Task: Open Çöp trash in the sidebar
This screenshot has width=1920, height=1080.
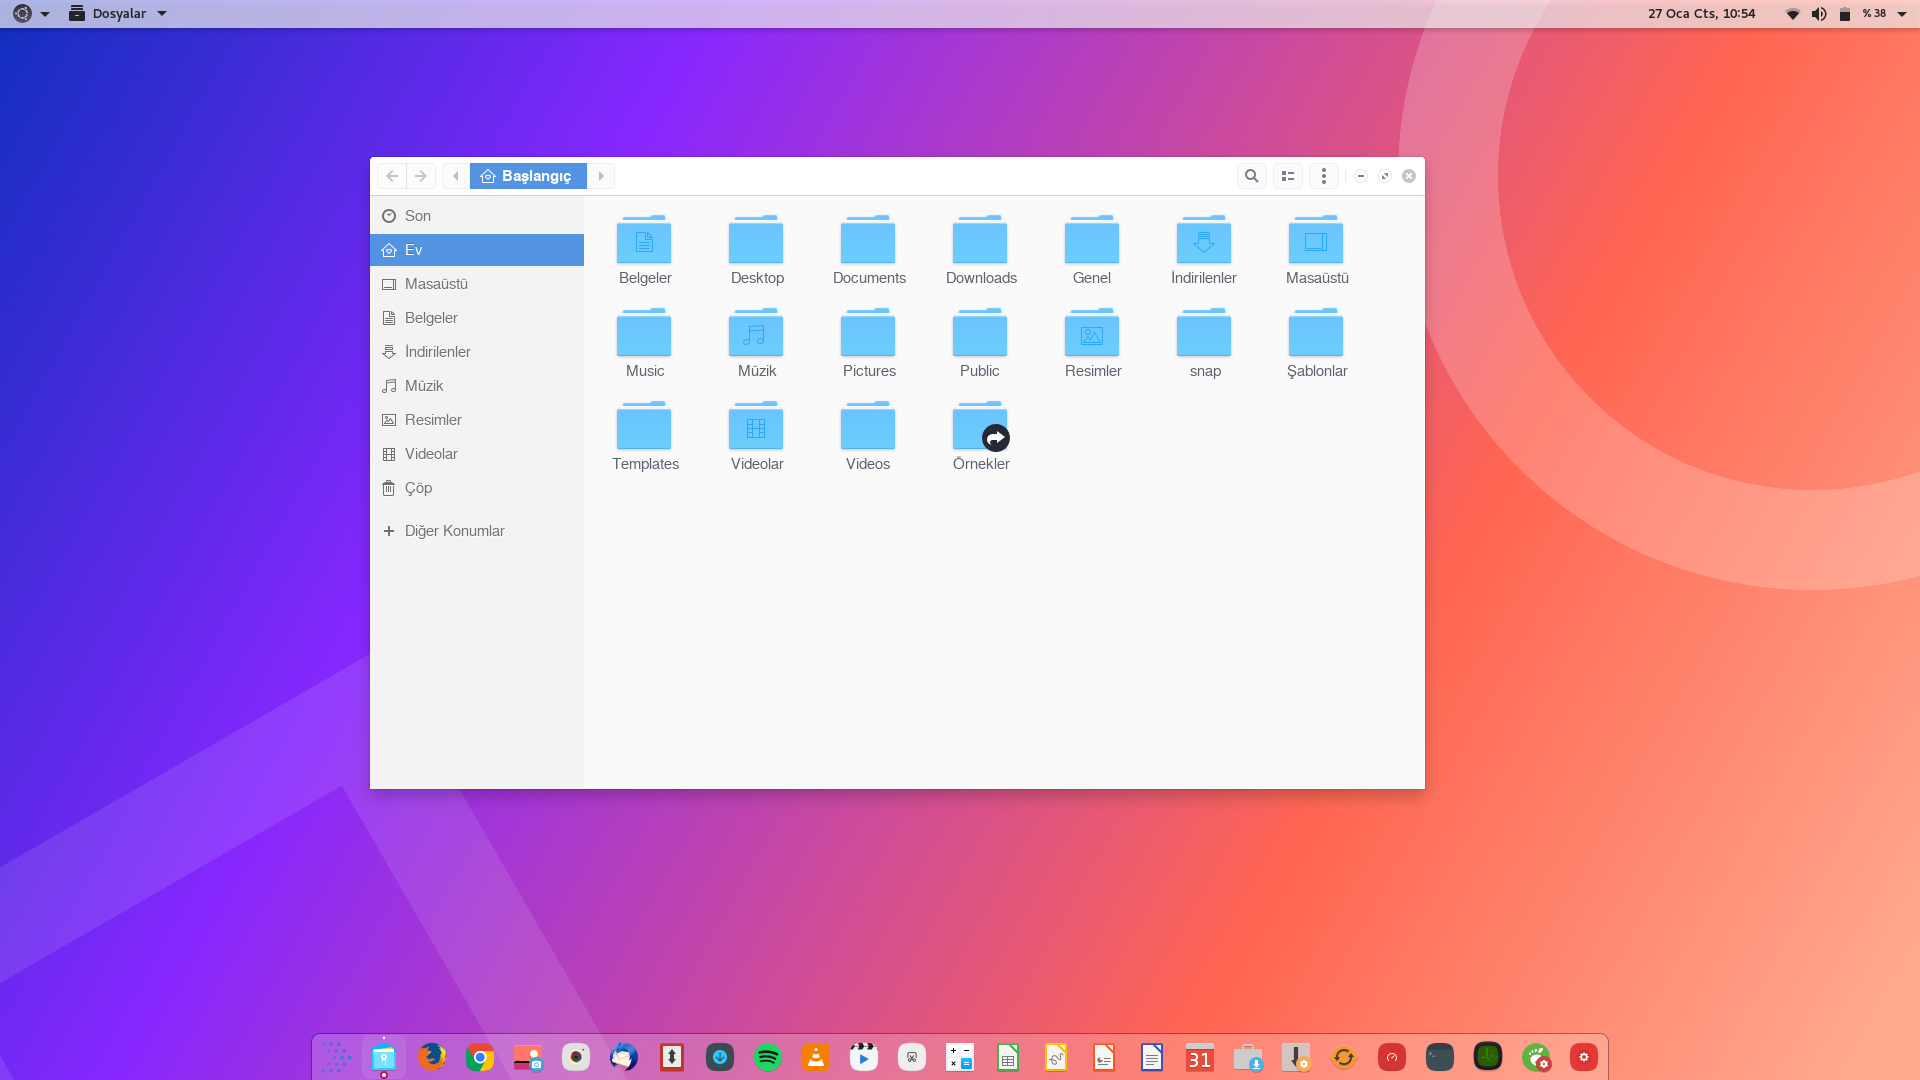Action: (477, 488)
